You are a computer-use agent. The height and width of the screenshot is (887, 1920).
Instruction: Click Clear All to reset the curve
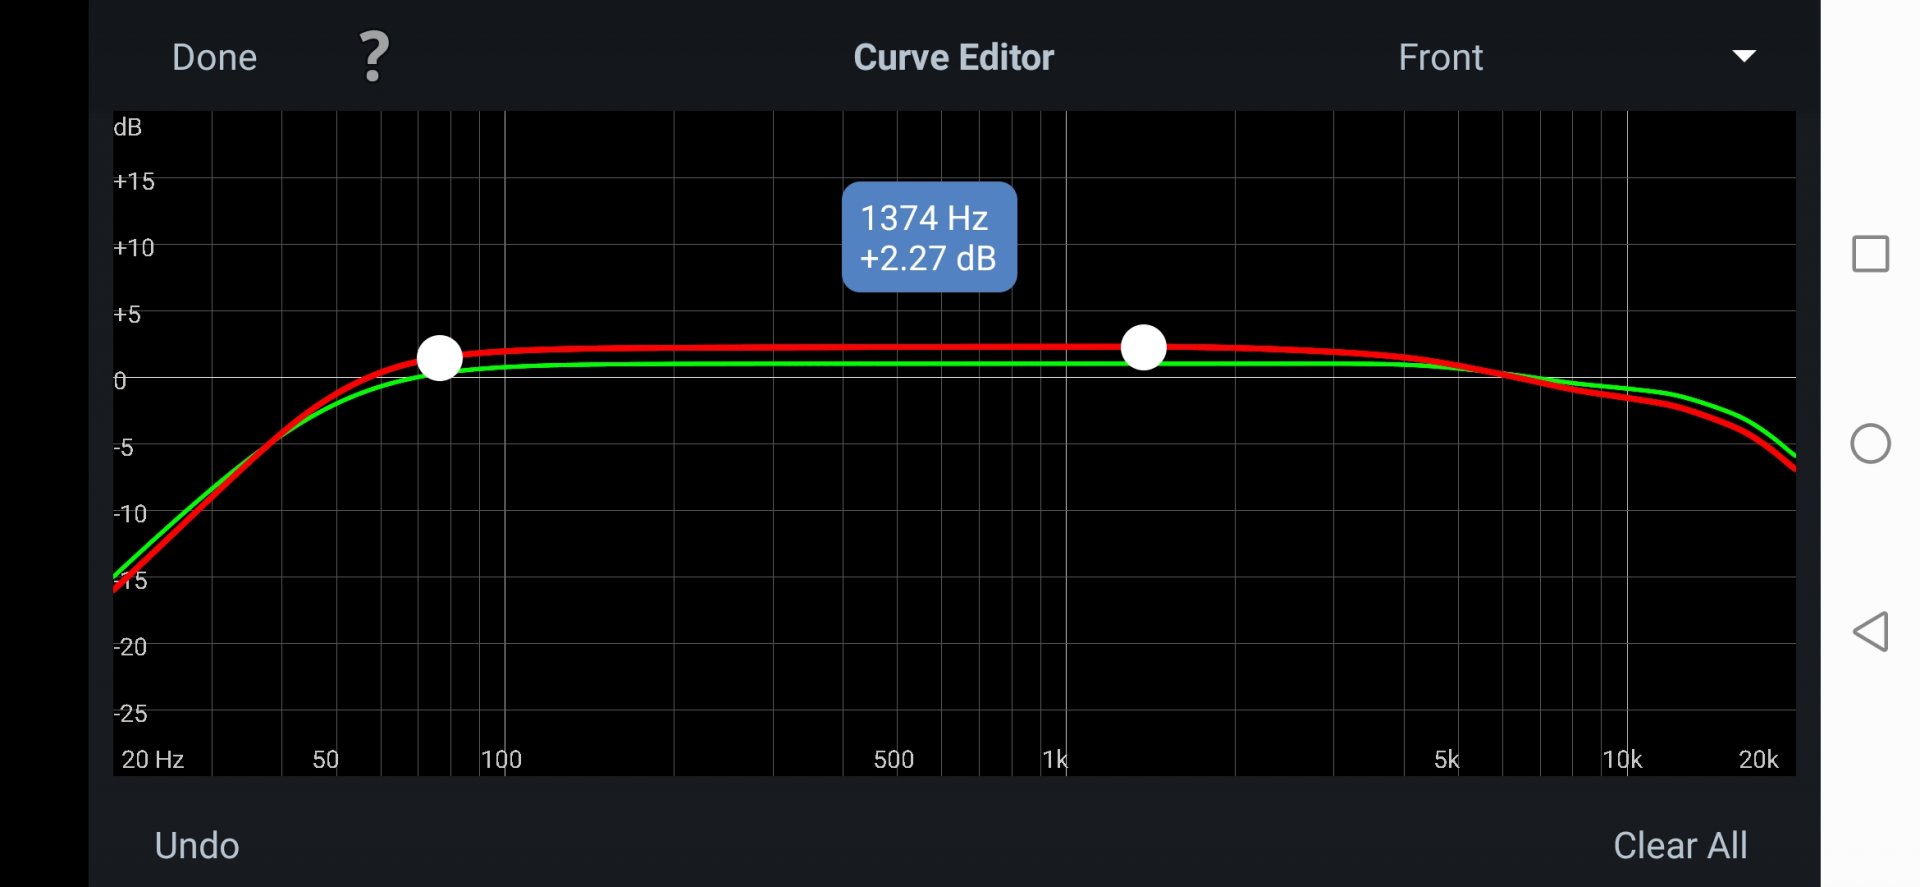[1680, 845]
